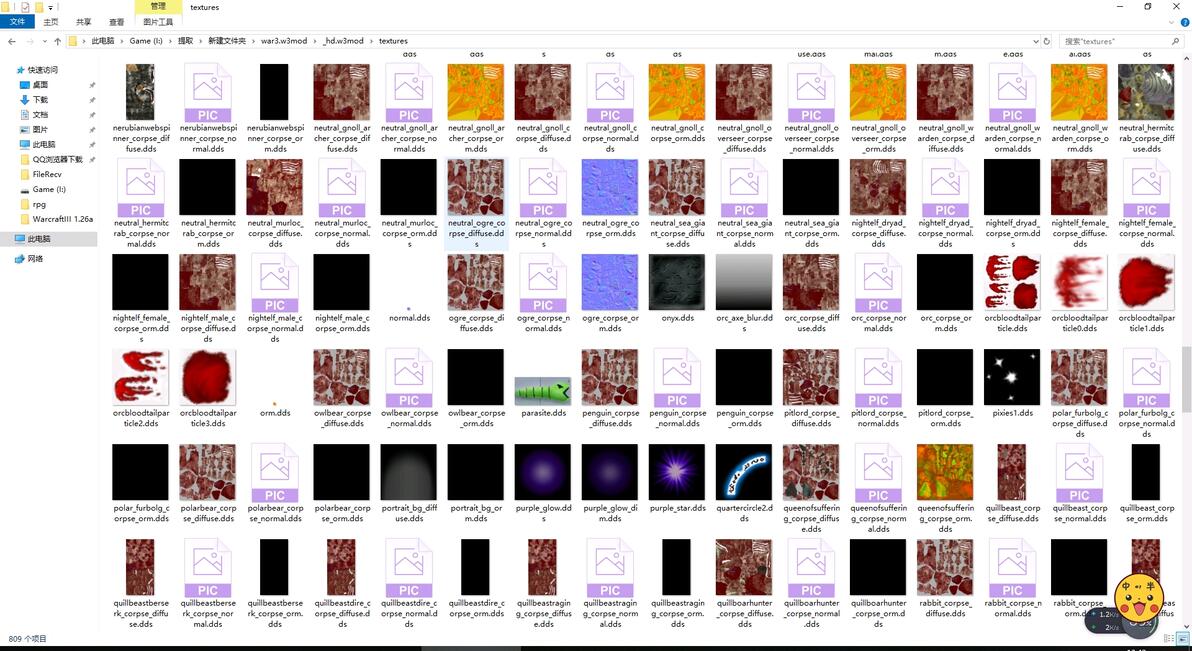This screenshot has height=651, width=1192.
Task: Go back with the back arrow
Action: [x=11, y=41]
